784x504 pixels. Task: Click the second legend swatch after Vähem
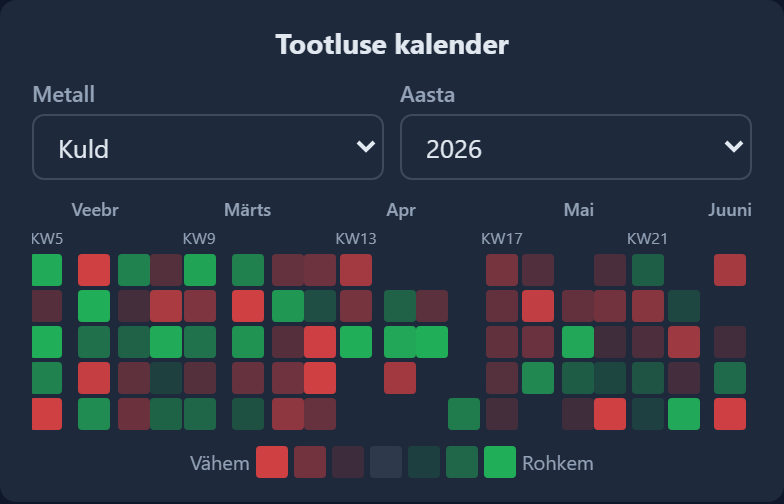[x=310, y=462]
